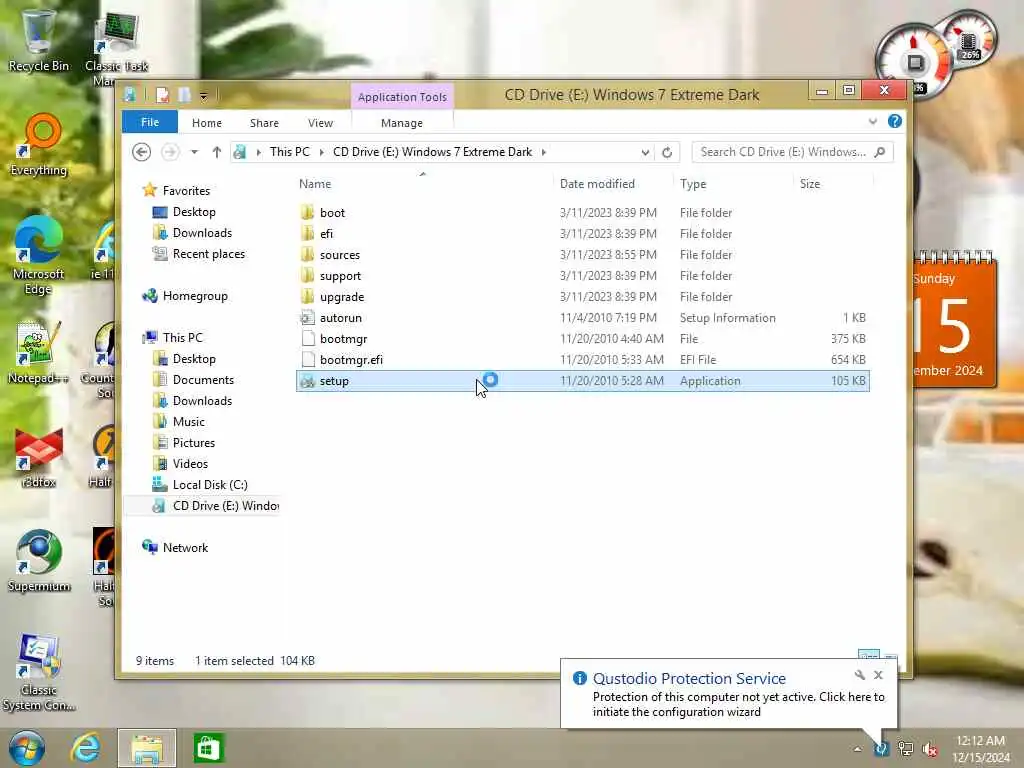Image resolution: width=1024 pixels, height=768 pixels.
Task: Go up one folder level
Action: (217, 152)
